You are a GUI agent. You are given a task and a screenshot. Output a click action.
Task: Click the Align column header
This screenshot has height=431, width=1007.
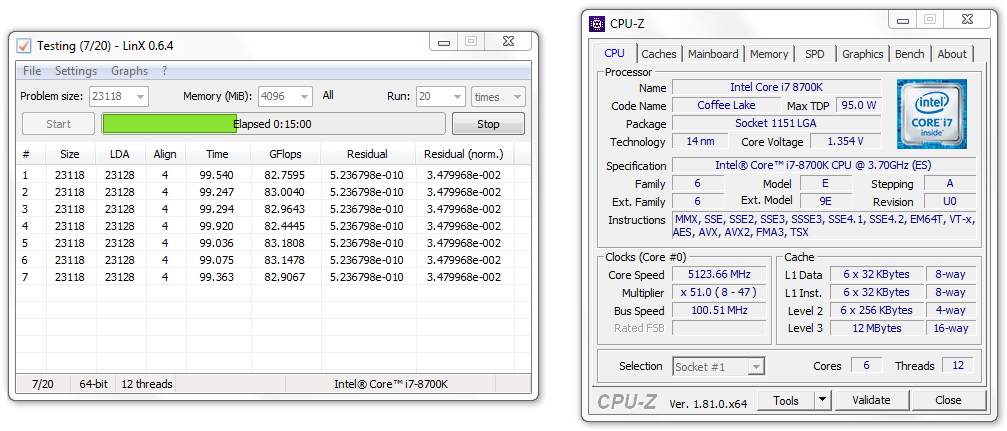point(165,154)
